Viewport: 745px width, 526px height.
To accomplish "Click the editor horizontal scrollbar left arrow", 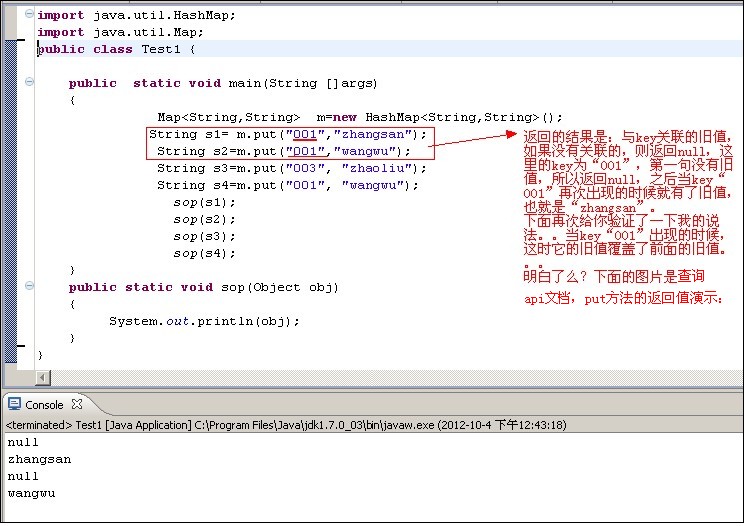I will (42, 377).
